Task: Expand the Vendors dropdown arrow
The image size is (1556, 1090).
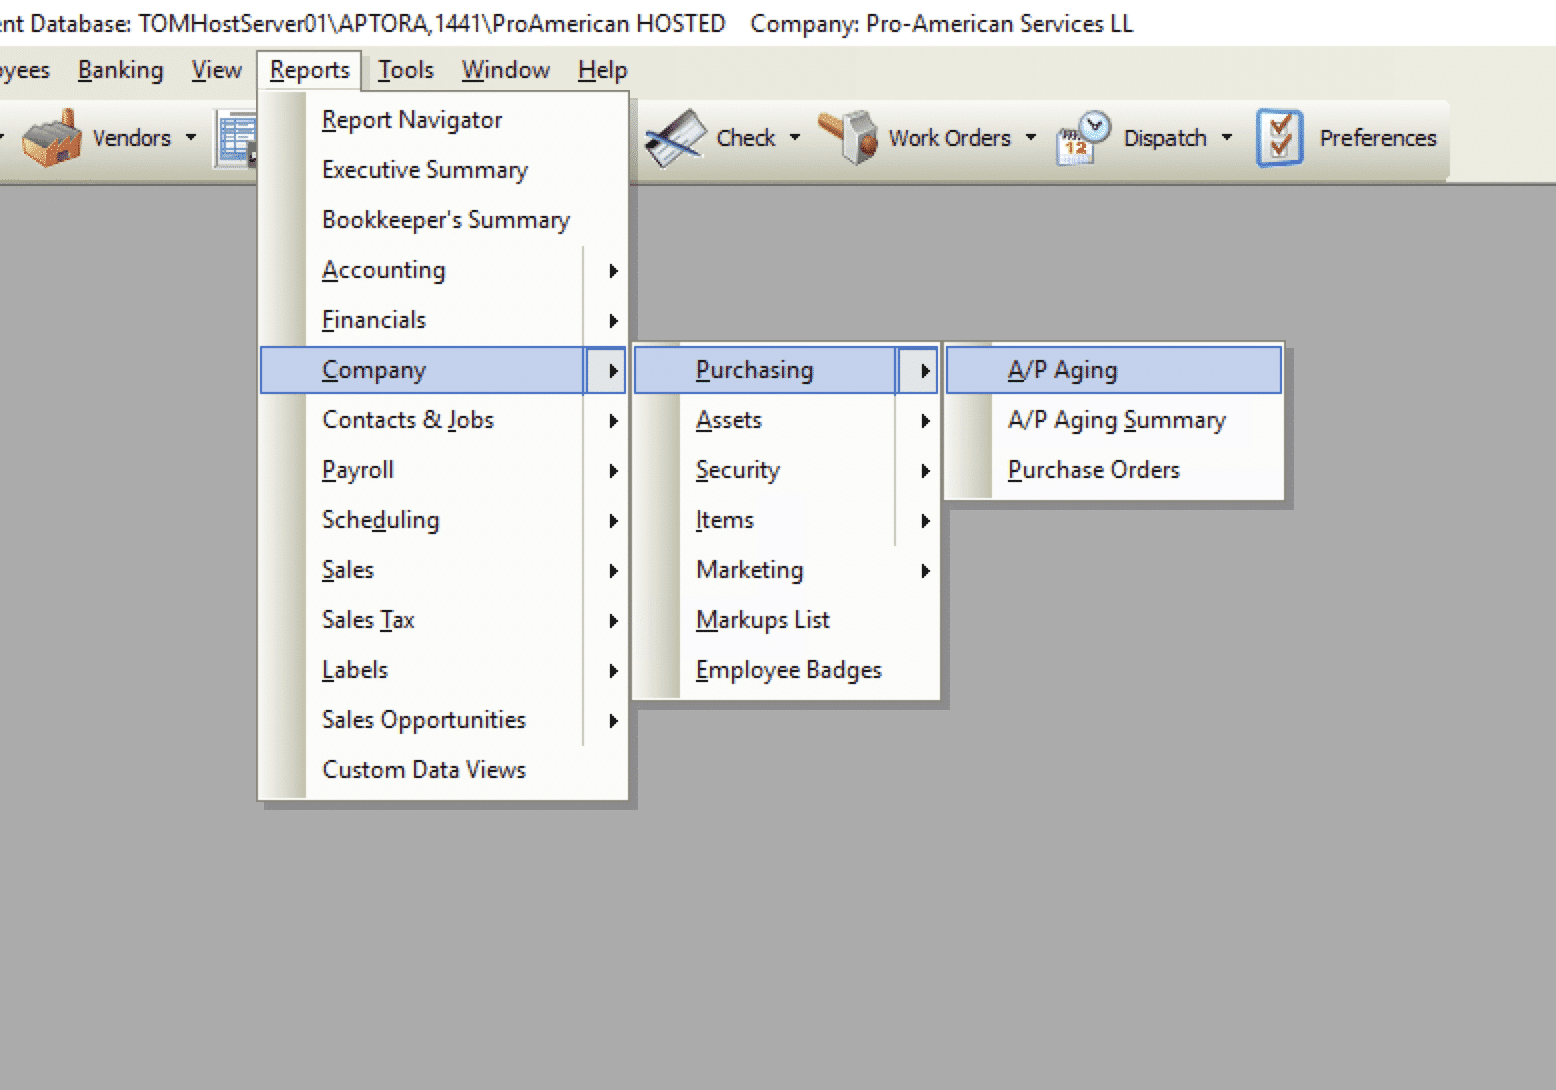Action: pos(191,138)
